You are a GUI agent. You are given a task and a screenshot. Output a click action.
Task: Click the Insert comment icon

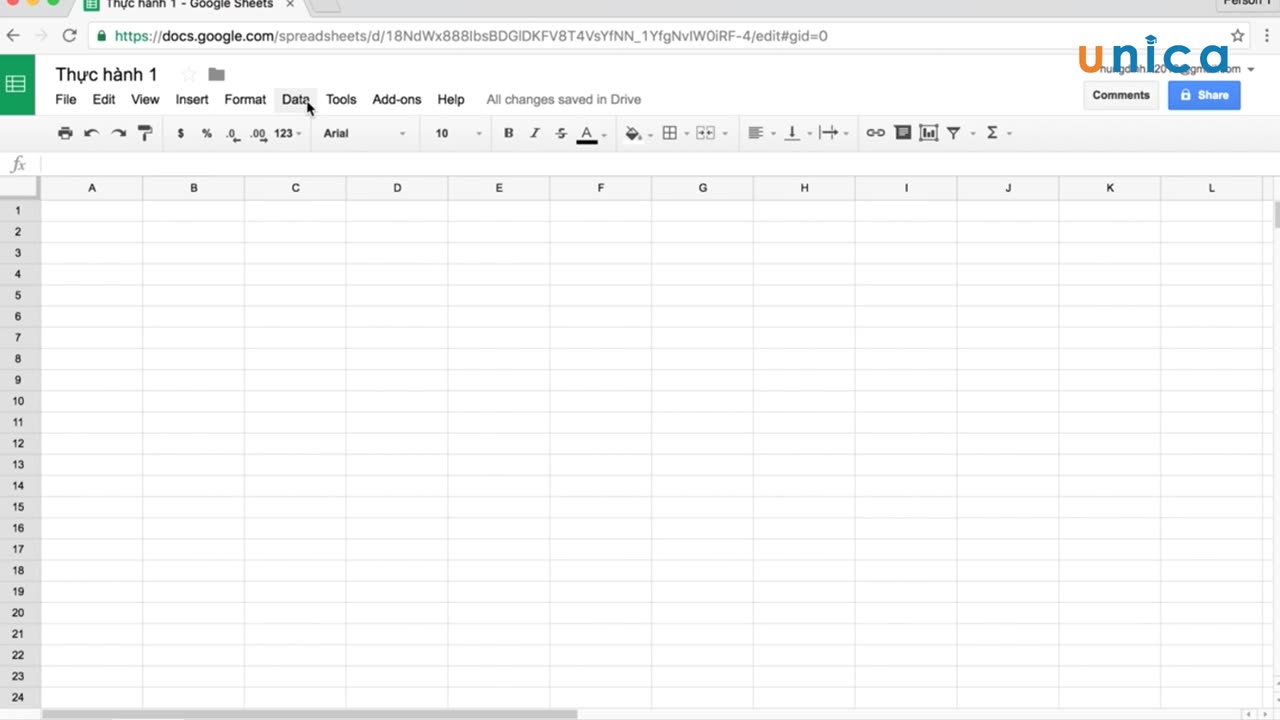tap(903, 133)
